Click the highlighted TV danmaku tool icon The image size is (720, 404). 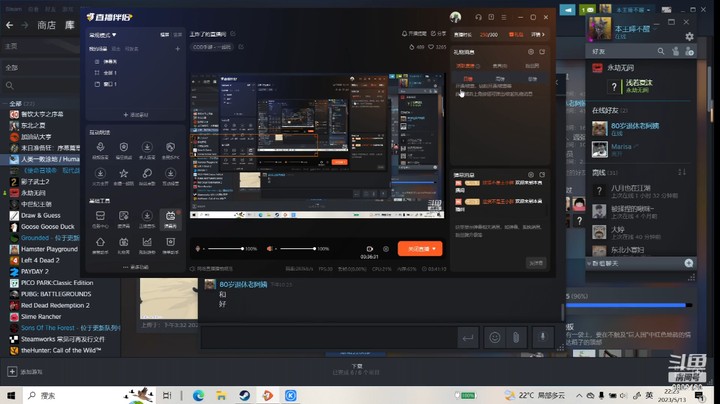click(170, 217)
